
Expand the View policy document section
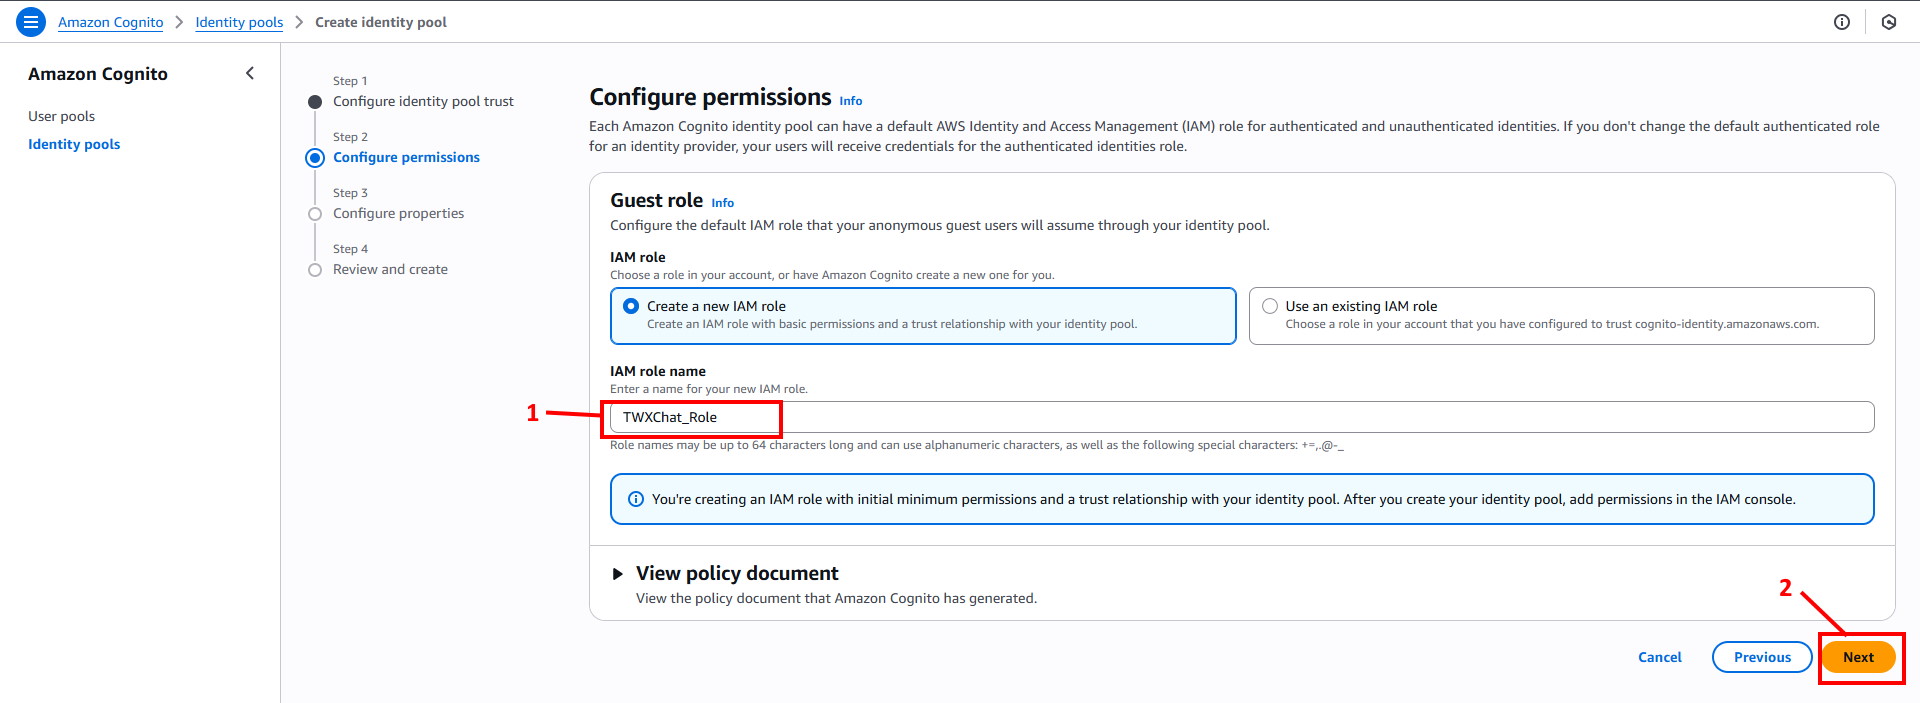click(618, 574)
